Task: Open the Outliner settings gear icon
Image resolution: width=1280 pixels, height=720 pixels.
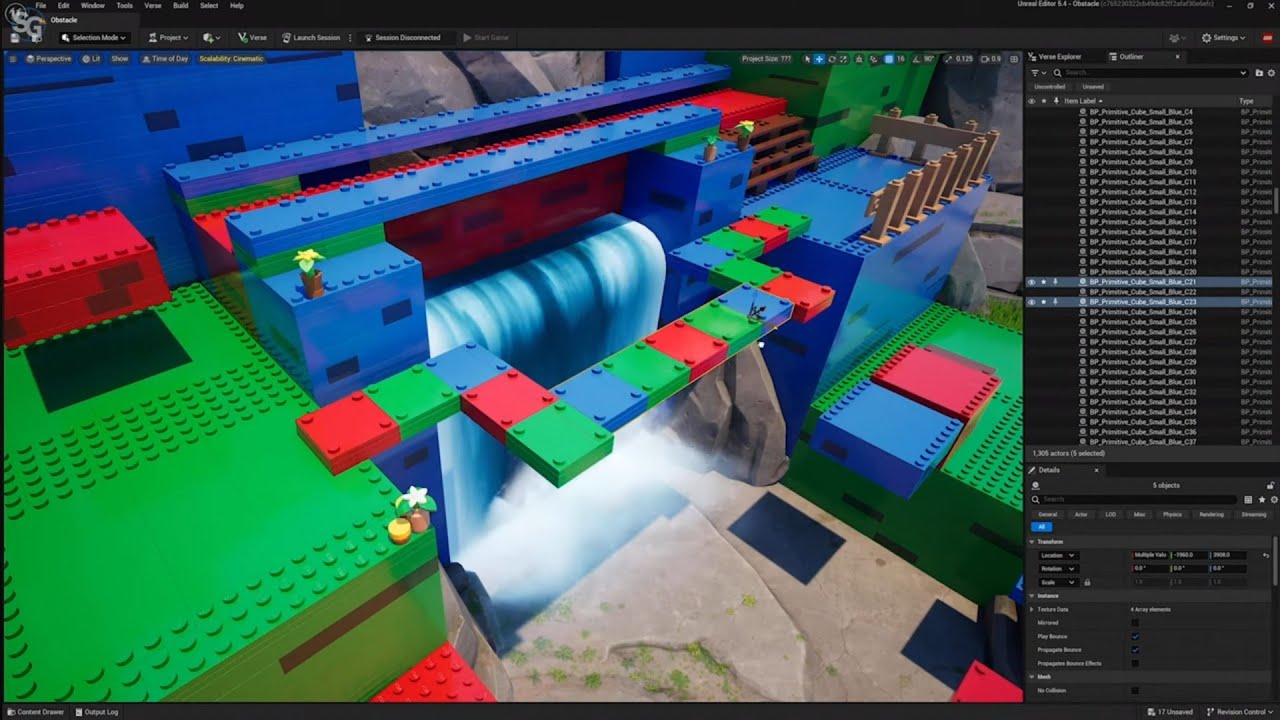Action: point(1272,73)
